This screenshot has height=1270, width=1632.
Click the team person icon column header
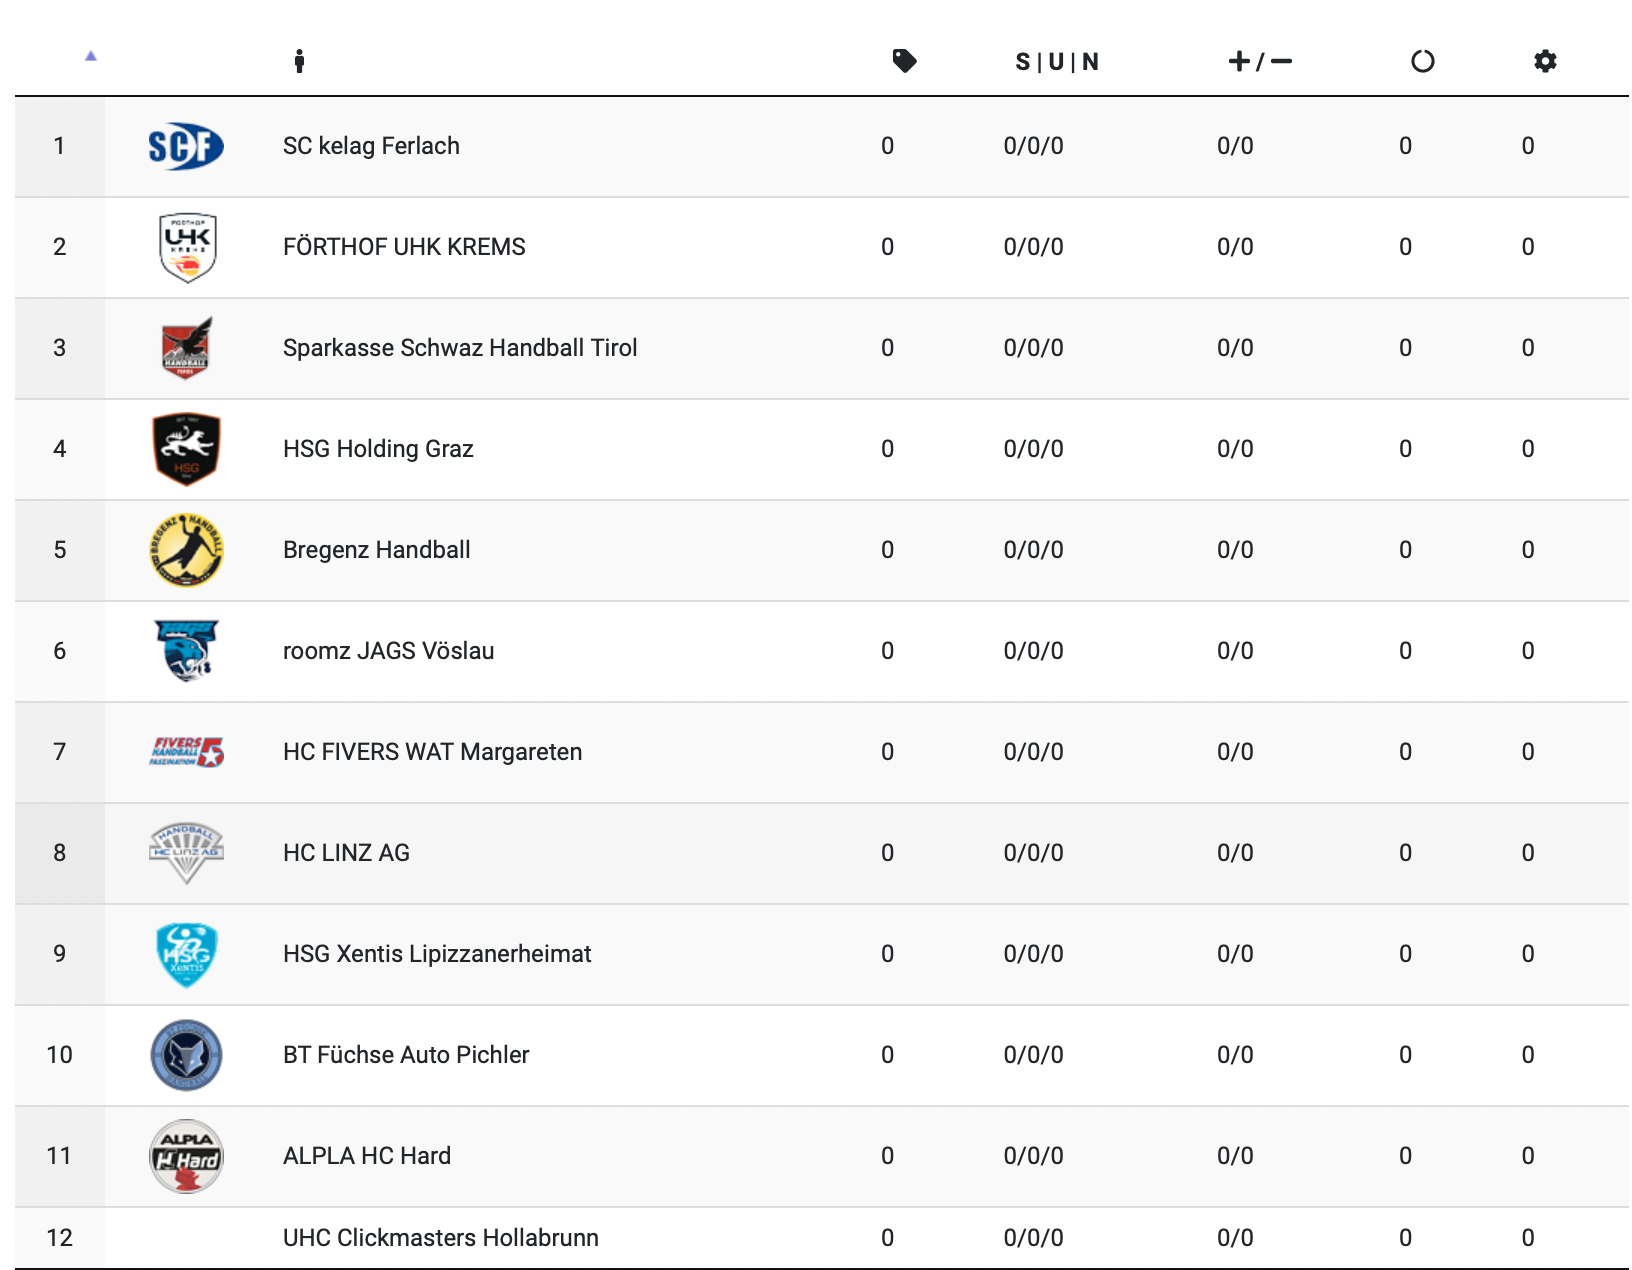coord(299,61)
